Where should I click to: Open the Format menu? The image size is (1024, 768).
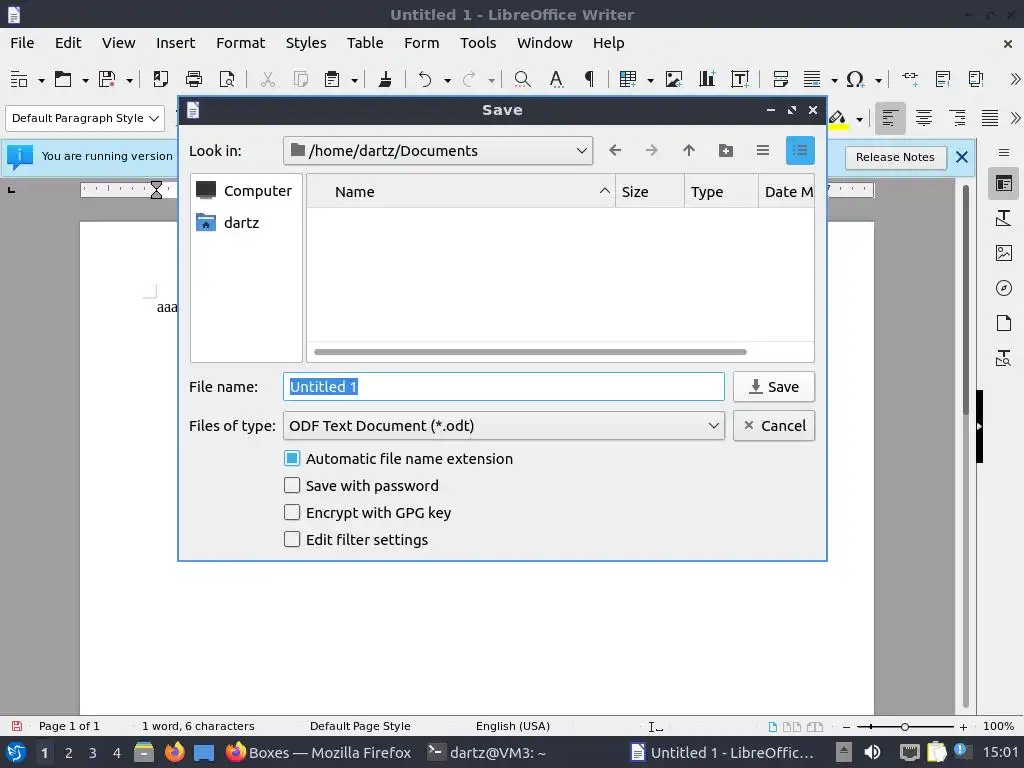coord(240,43)
